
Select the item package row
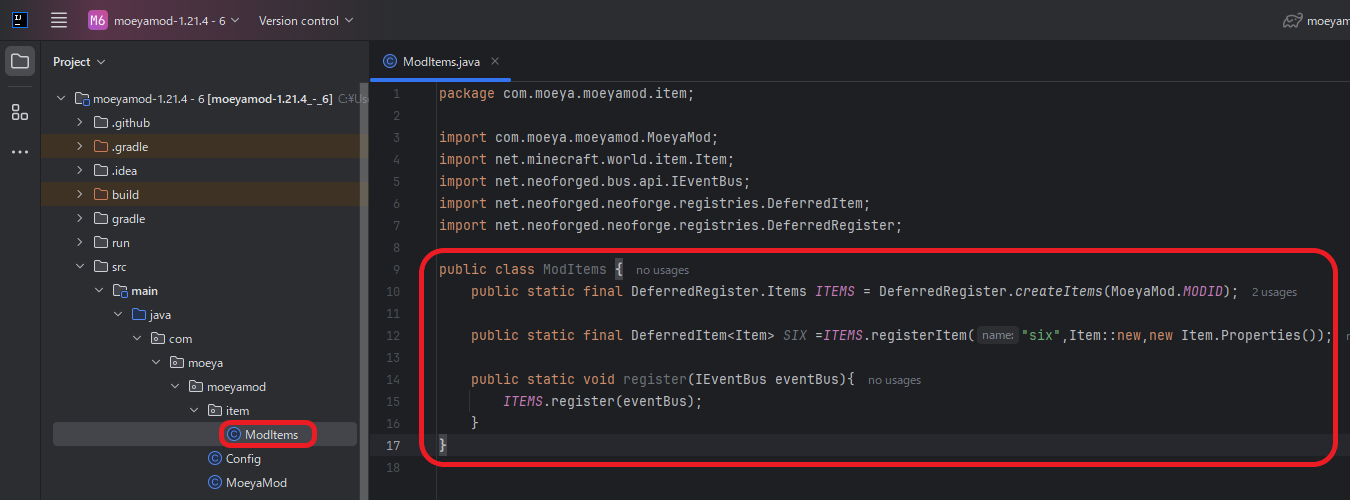point(205,411)
